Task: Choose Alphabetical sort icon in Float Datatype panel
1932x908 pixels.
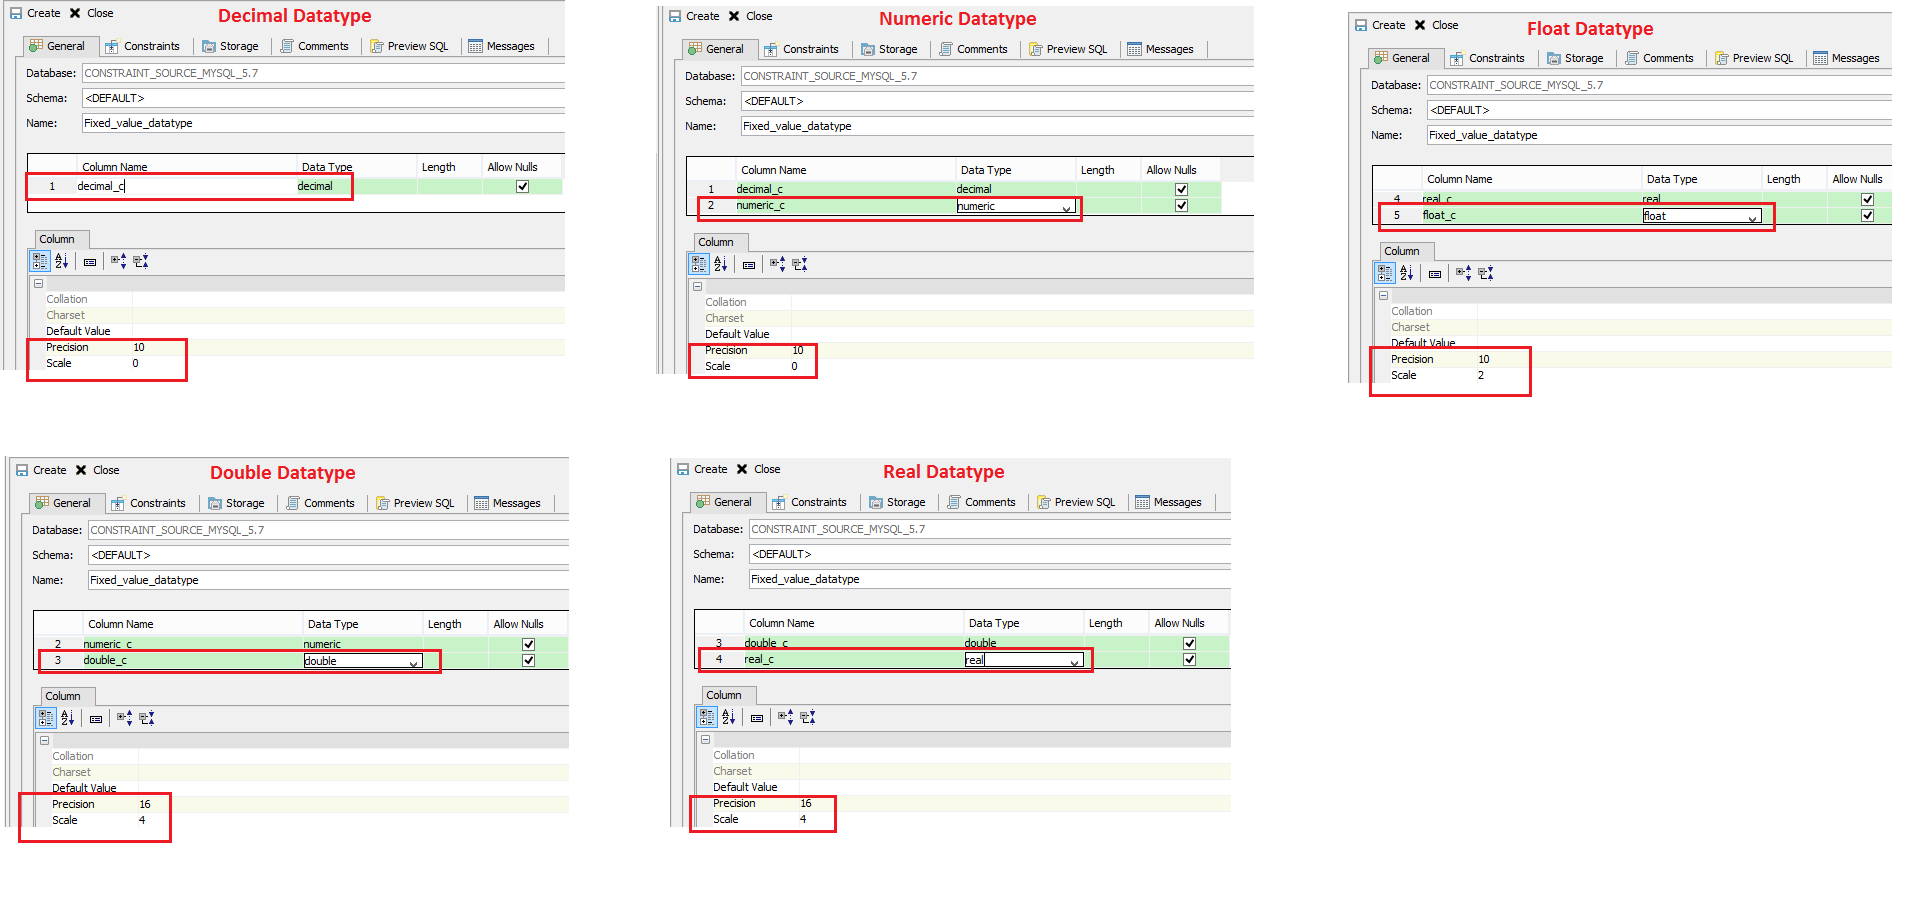Action: click(x=1407, y=273)
